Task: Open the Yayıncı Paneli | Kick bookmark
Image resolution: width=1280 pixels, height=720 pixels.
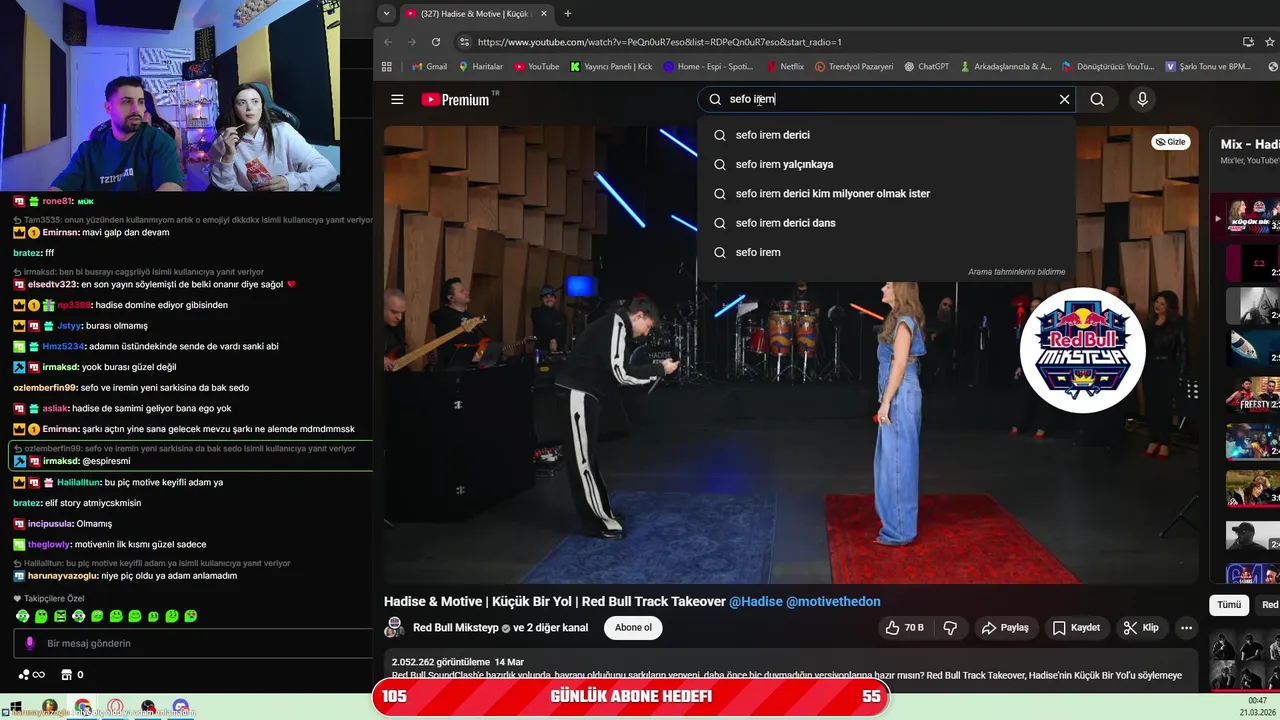Action: (611, 67)
